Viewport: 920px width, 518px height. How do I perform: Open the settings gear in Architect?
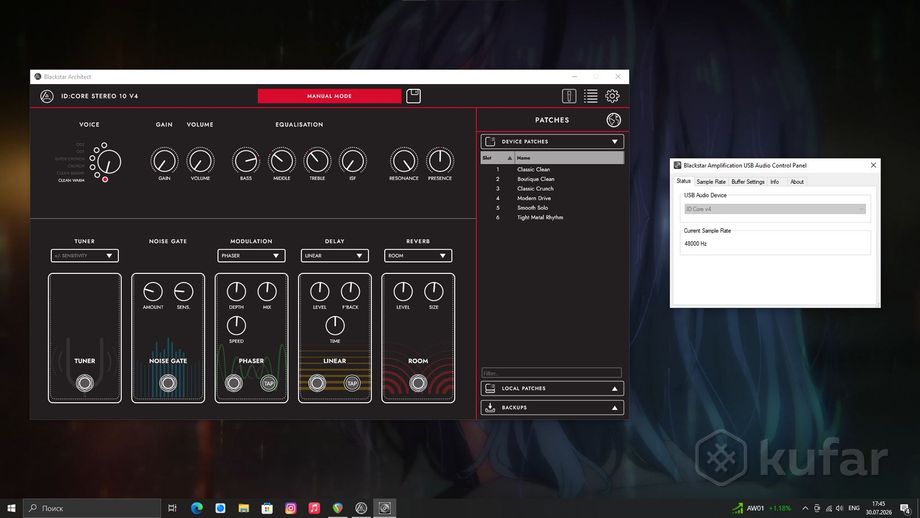(612, 96)
